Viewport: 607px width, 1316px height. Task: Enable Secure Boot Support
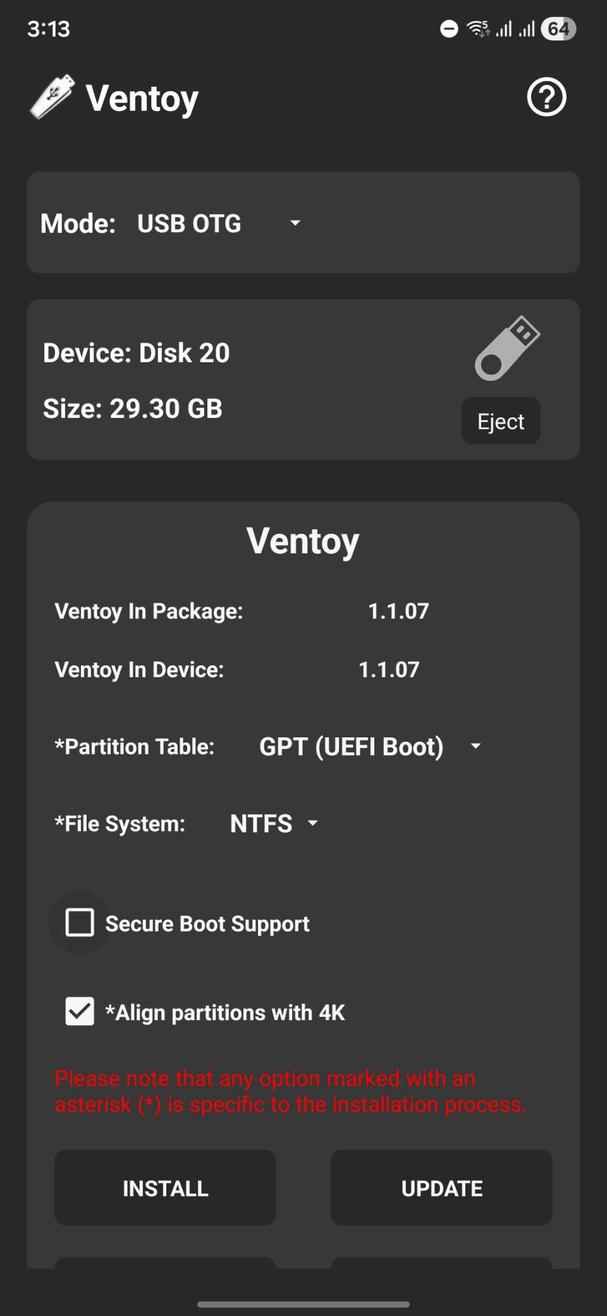[79, 922]
